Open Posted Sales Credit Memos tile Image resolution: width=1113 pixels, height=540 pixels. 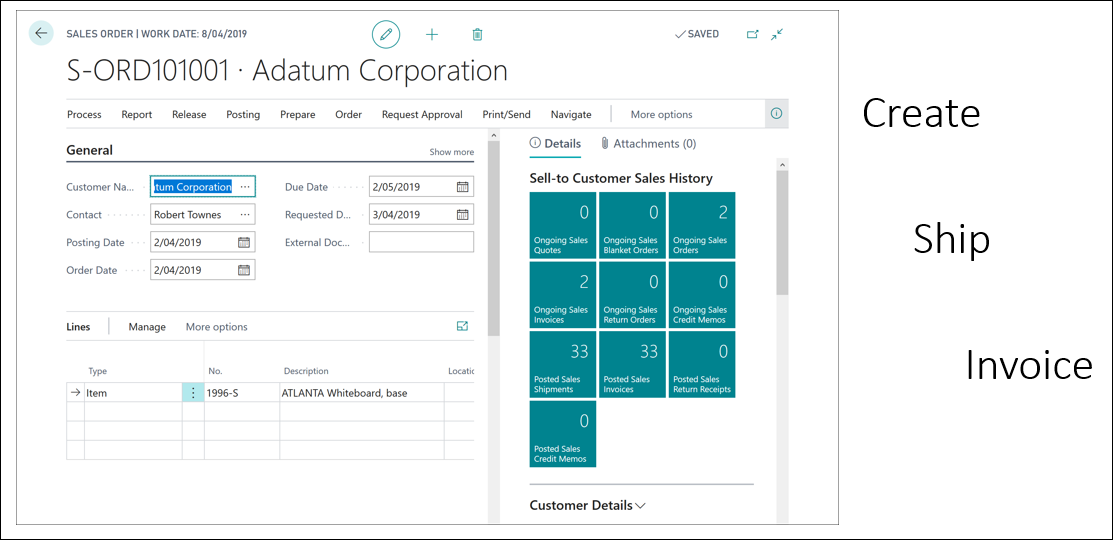coord(563,434)
